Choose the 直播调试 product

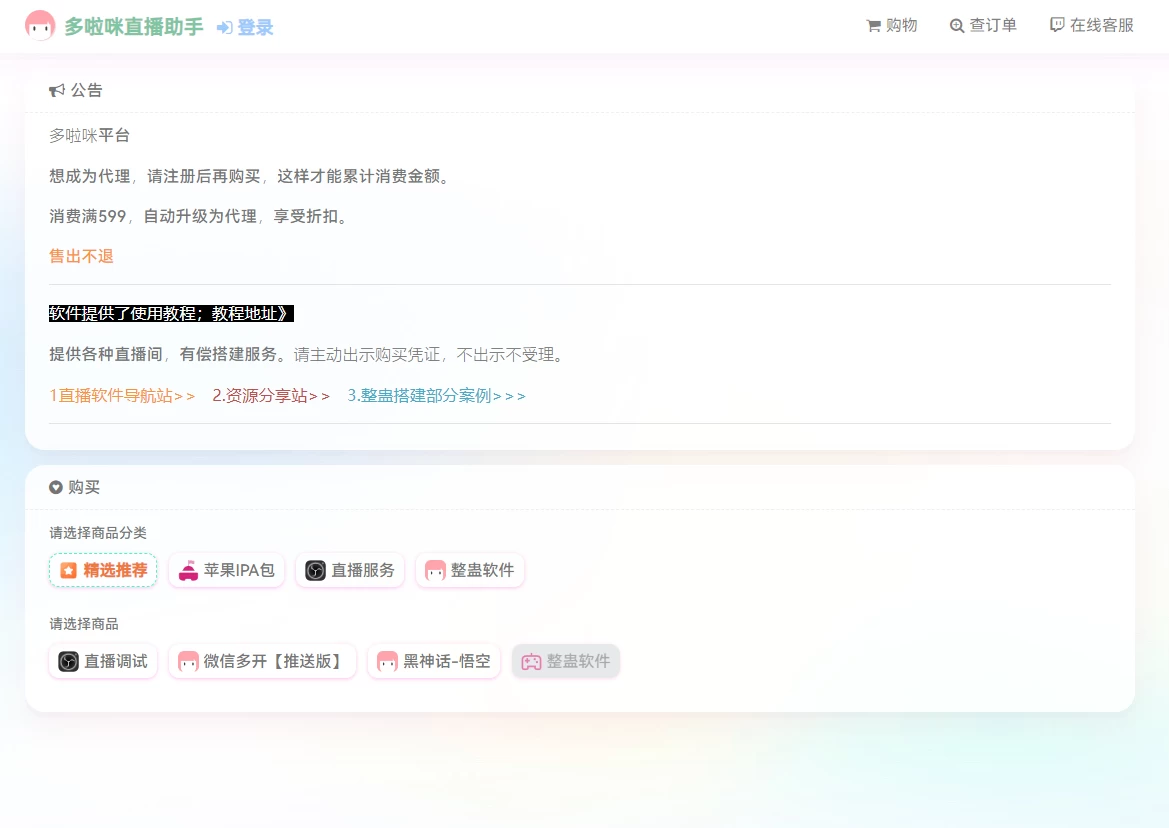click(x=103, y=661)
